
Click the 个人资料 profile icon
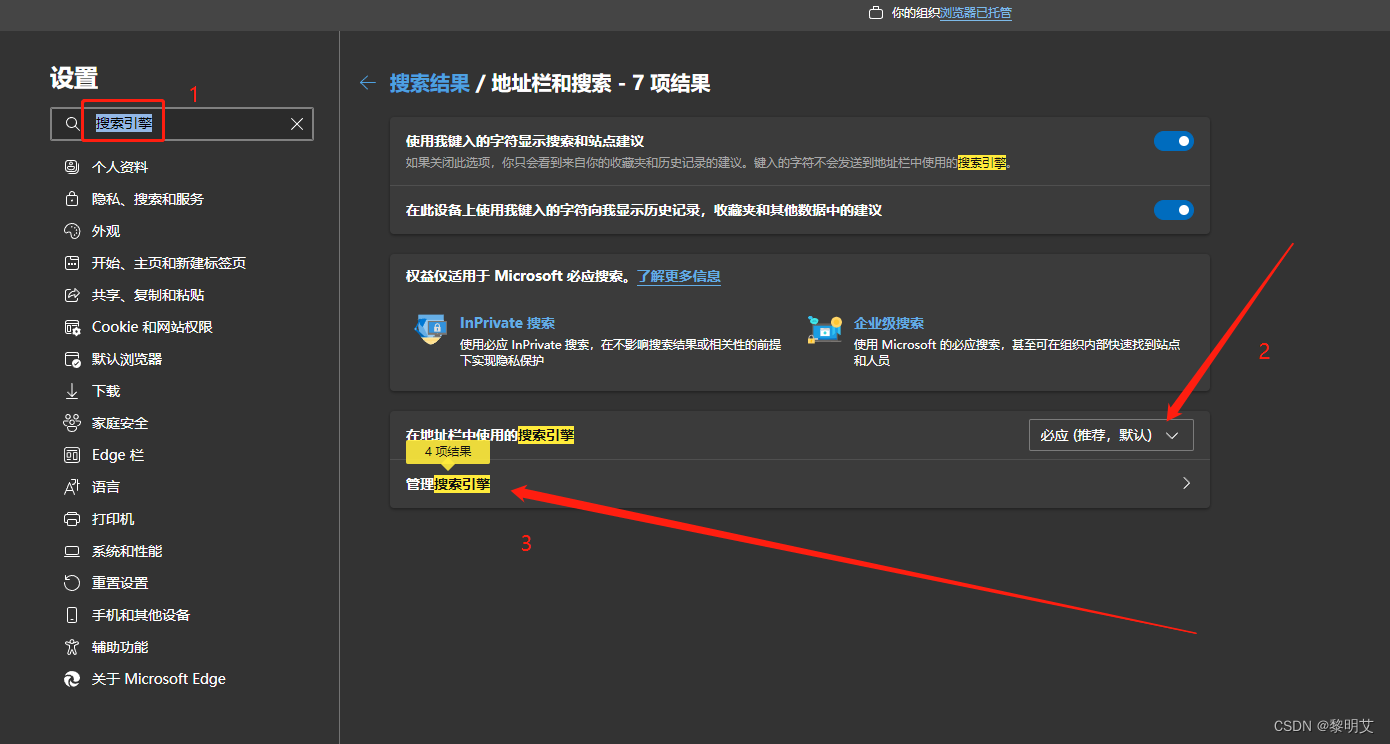[72, 167]
